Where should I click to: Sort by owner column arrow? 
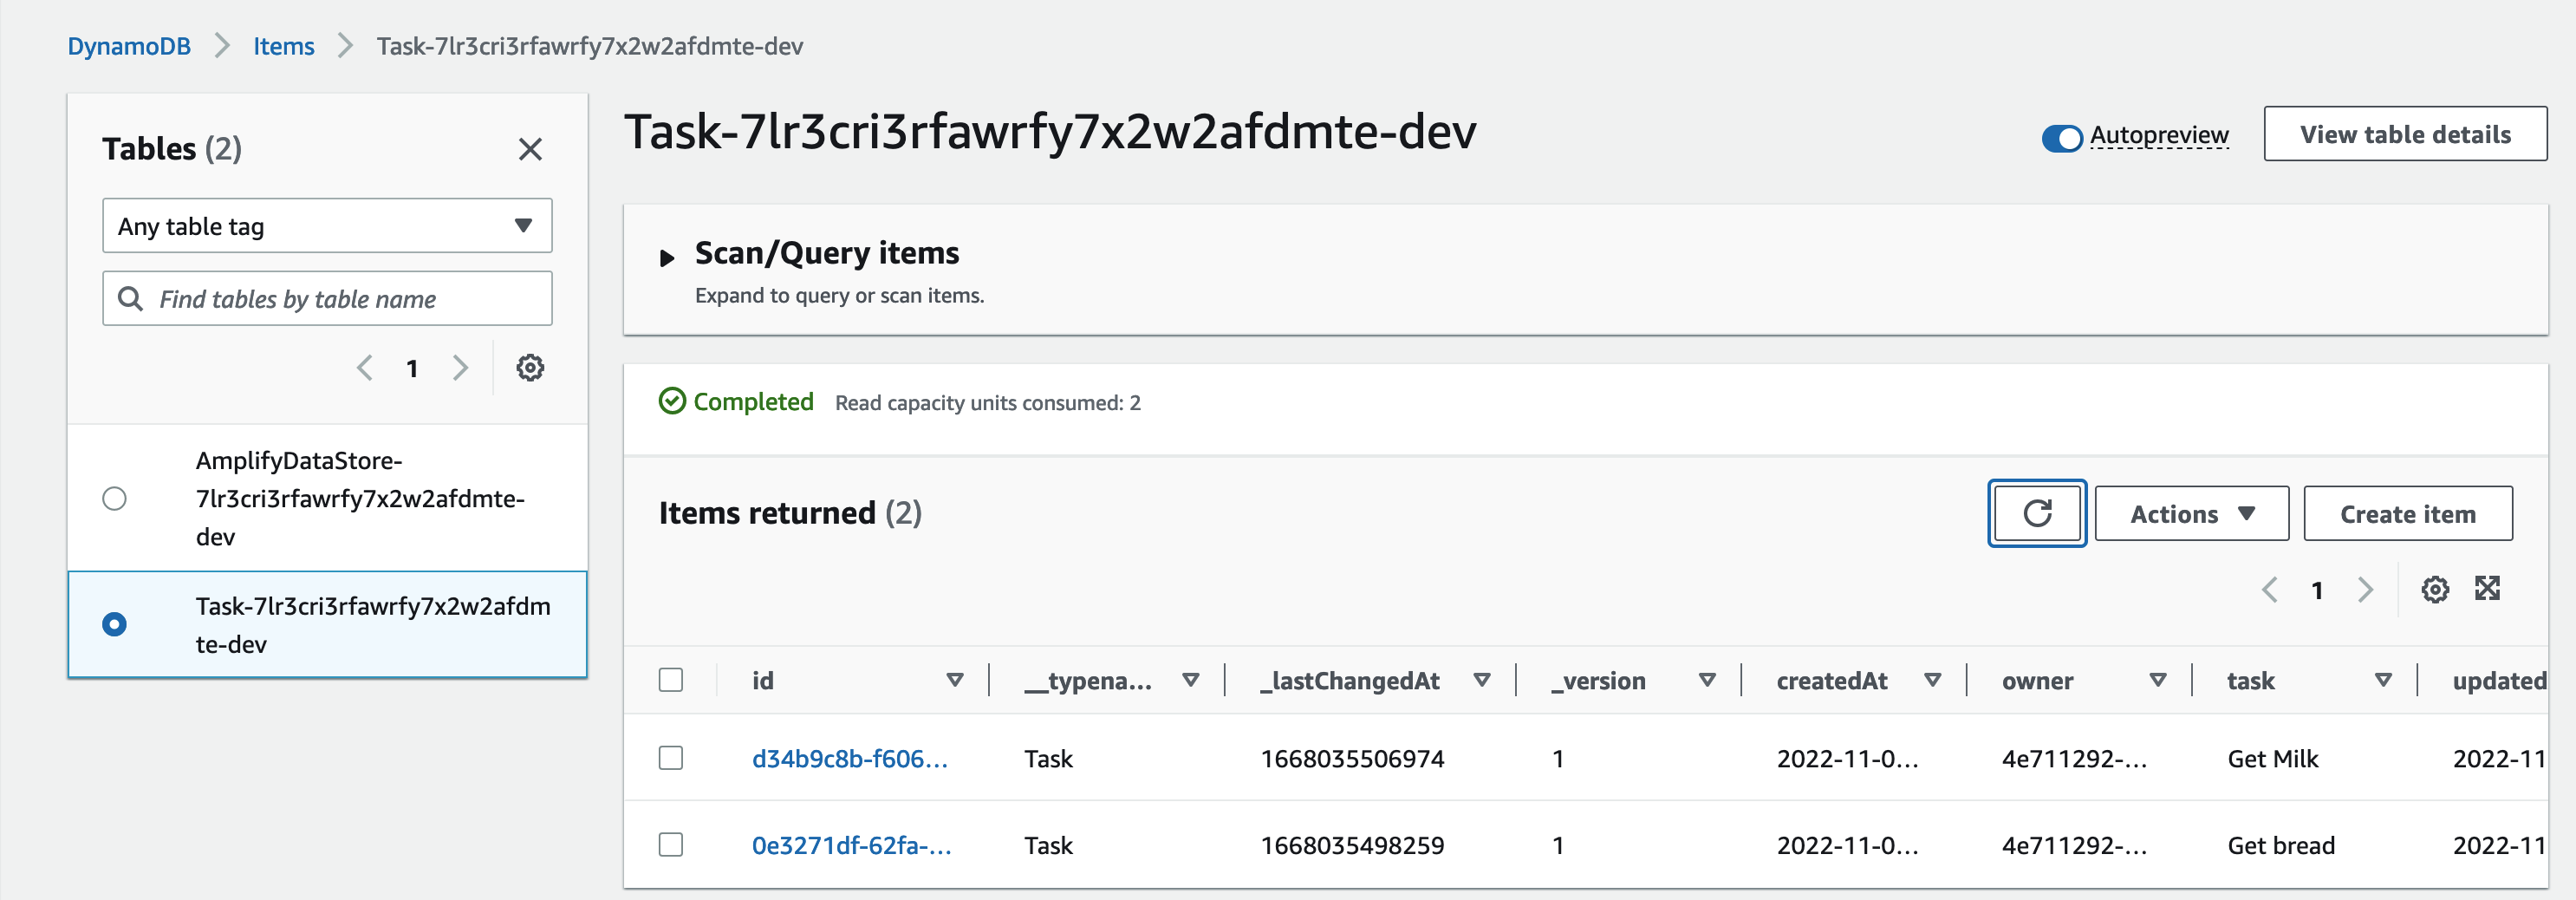2157,680
